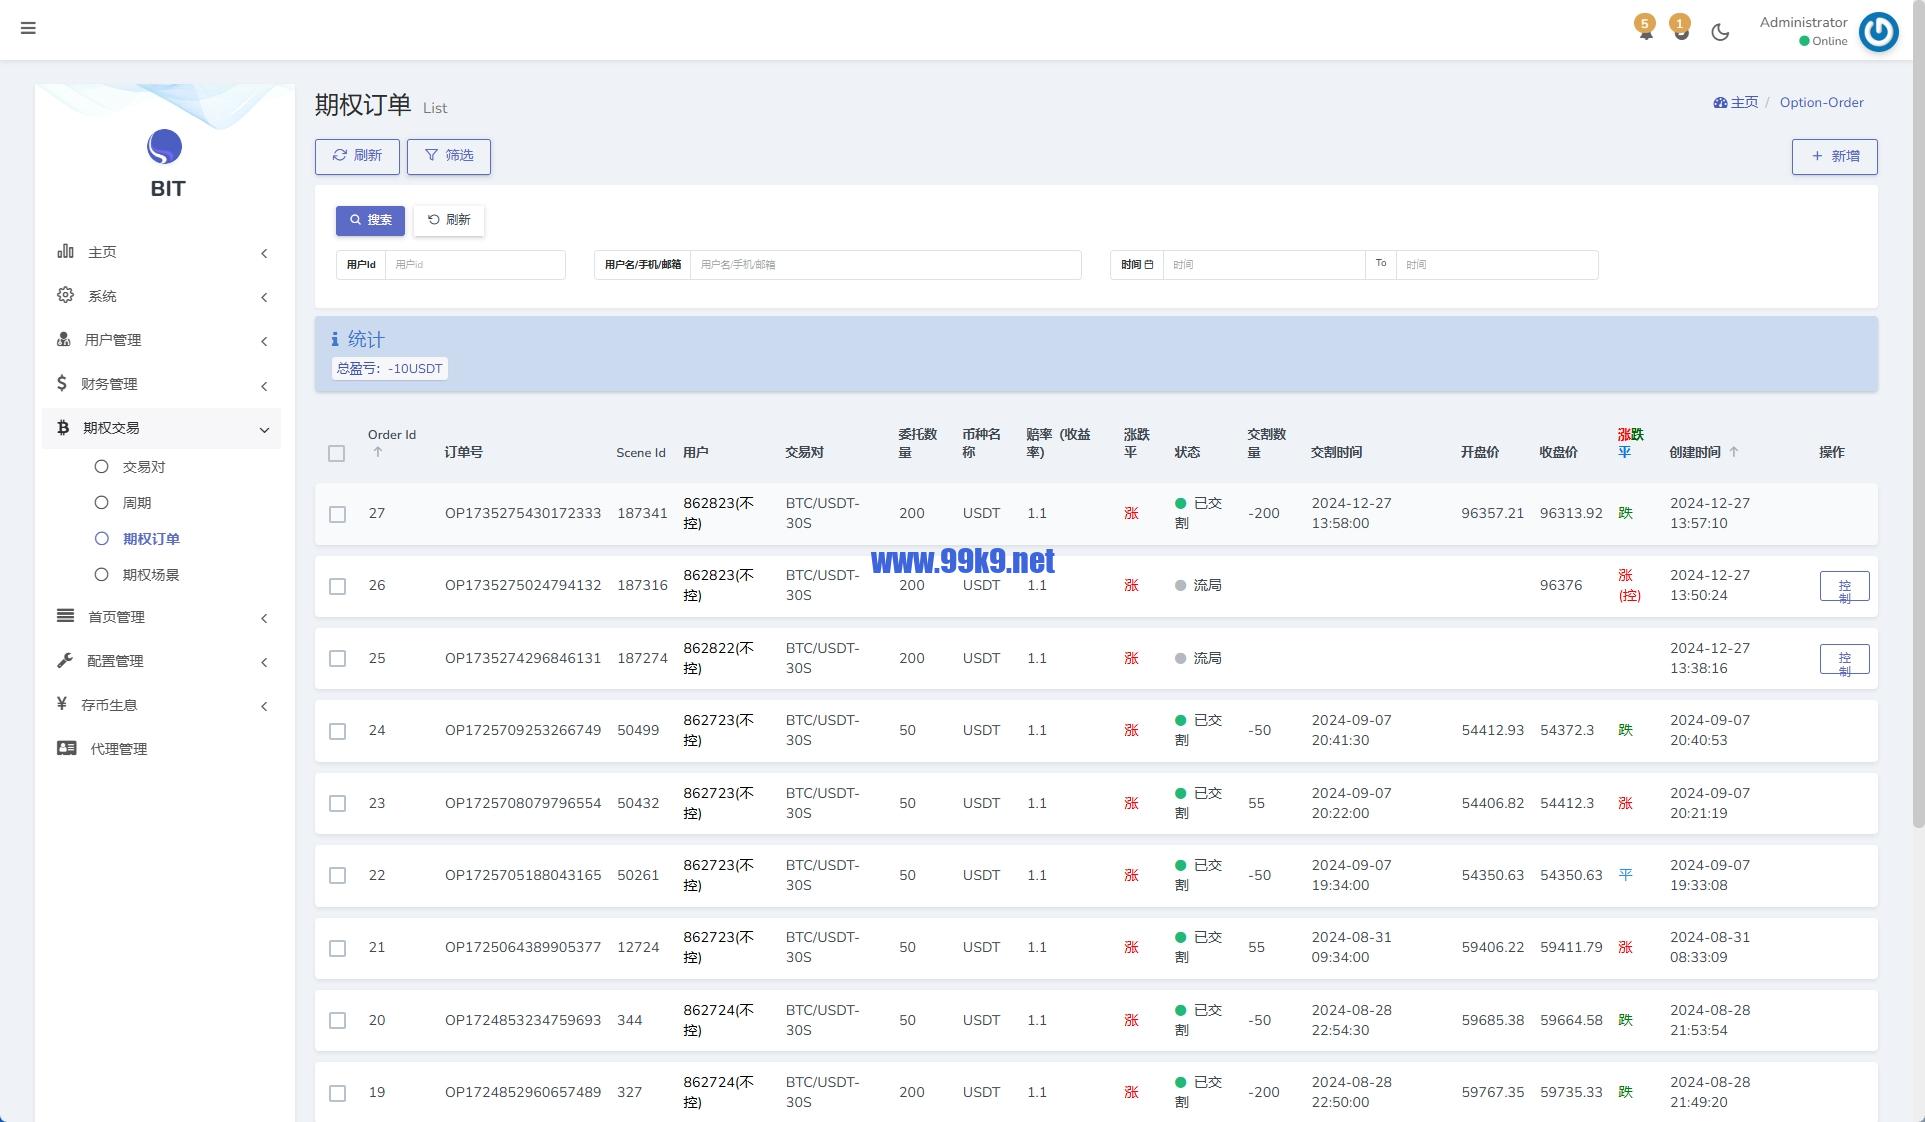Check the box for order 26
This screenshot has height=1122, width=1925.
338,586
